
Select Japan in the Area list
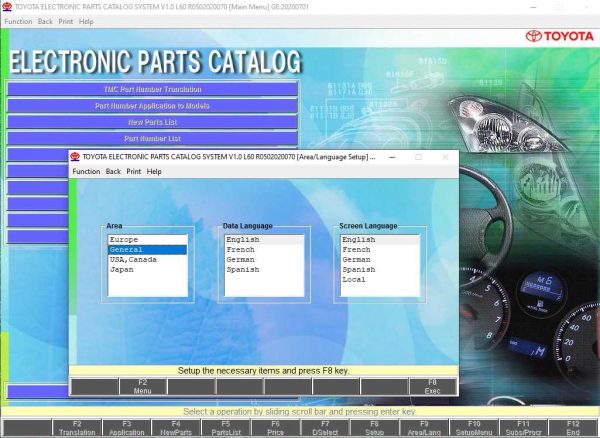(x=148, y=270)
